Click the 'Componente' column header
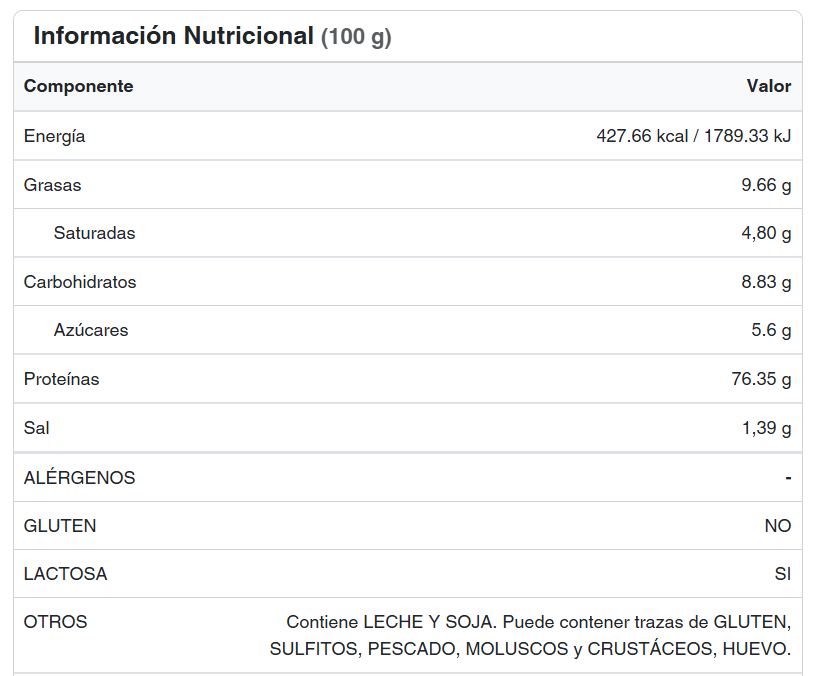The width and height of the screenshot is (813, 676). tap(78, 86)
